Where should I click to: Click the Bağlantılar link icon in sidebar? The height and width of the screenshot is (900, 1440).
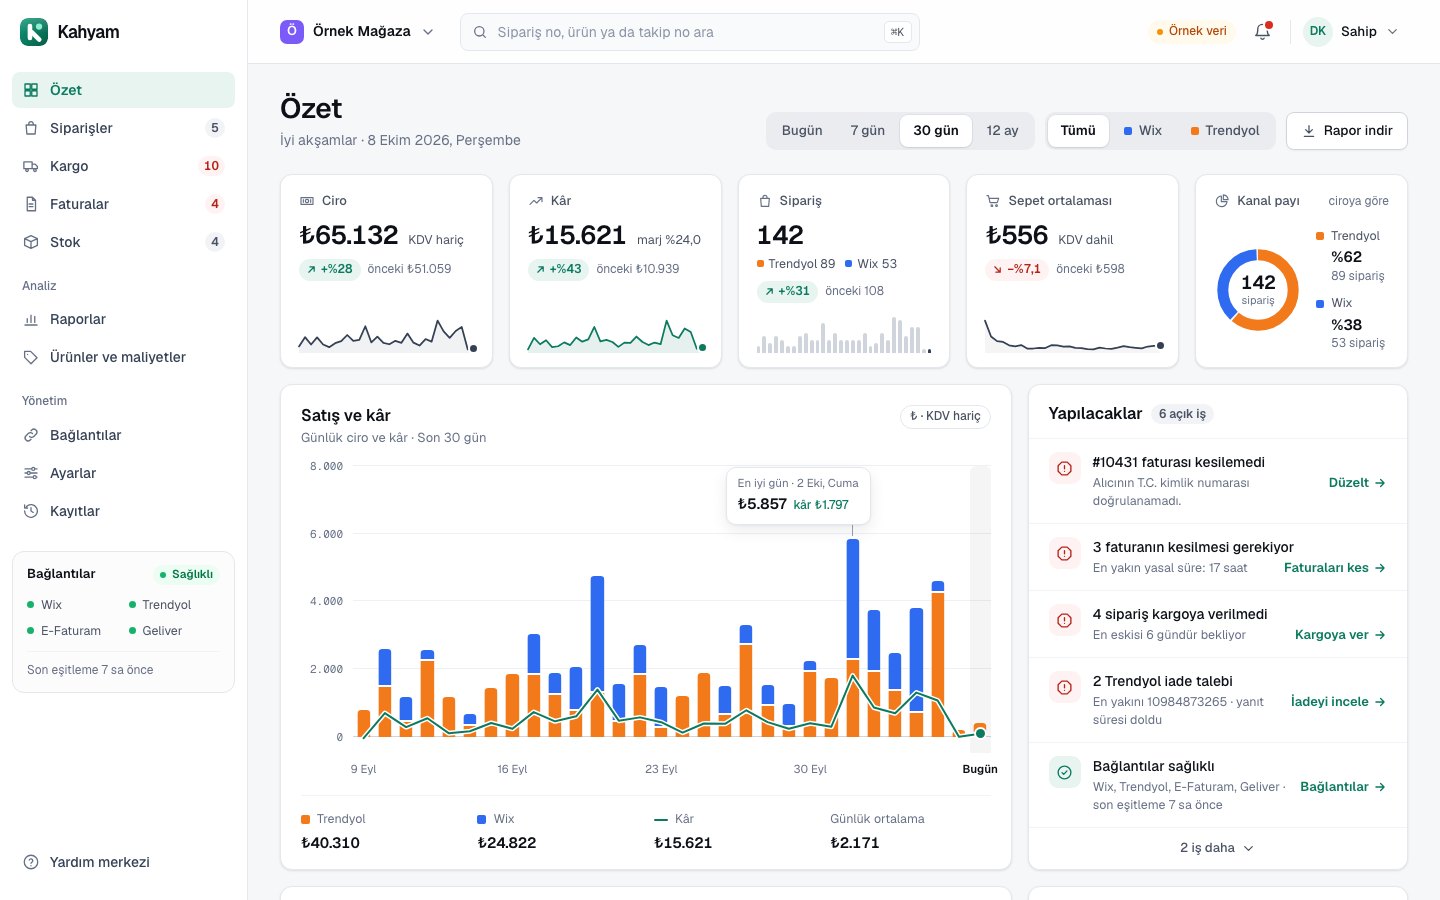pos(31,435)
